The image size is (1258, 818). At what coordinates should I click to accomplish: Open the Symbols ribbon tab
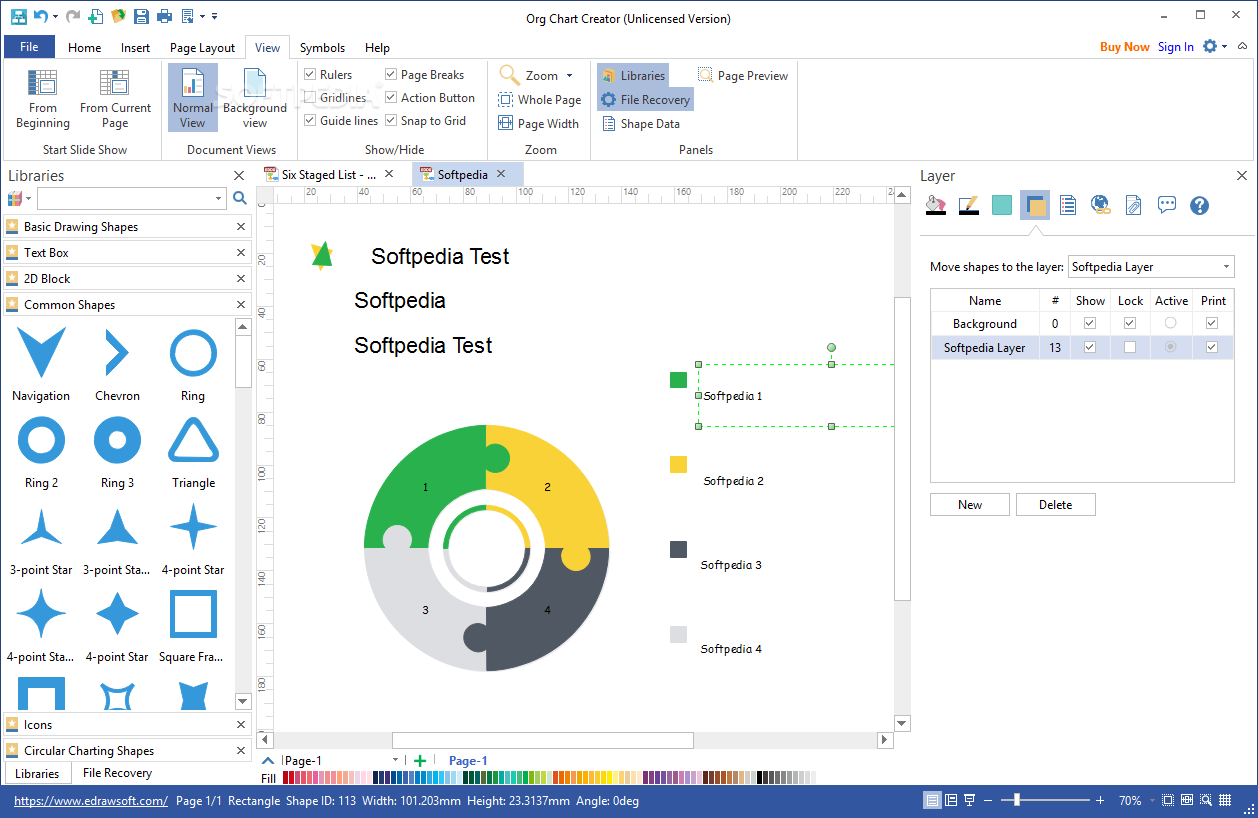[322, 47]
